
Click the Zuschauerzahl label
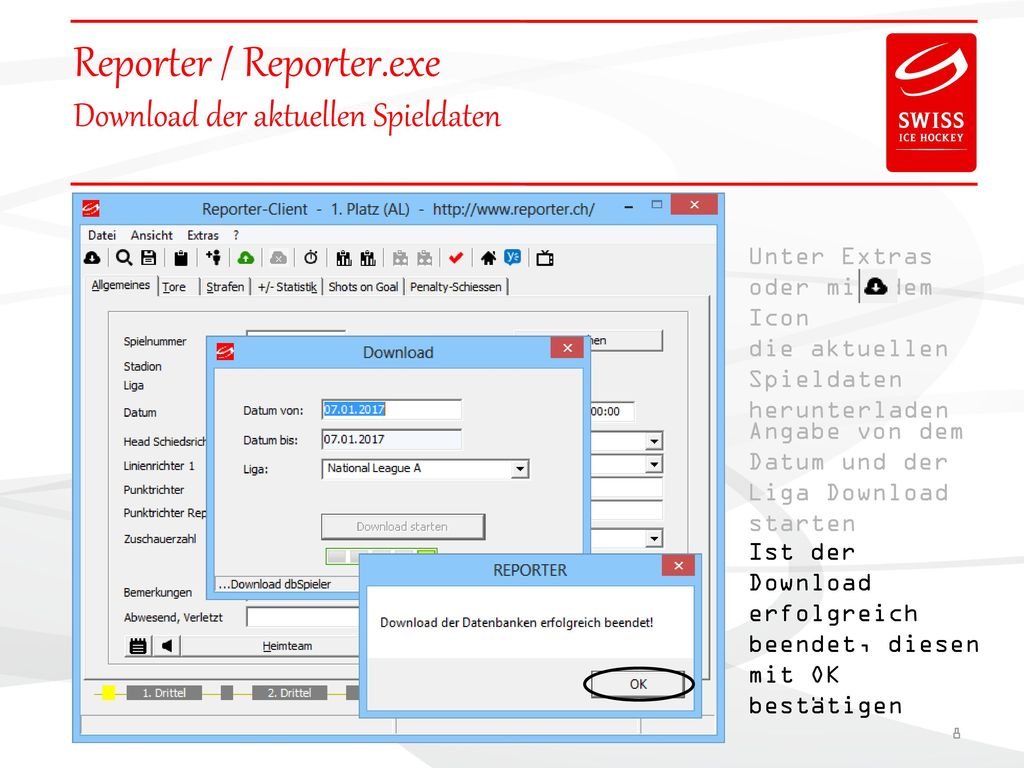point(159,539)
